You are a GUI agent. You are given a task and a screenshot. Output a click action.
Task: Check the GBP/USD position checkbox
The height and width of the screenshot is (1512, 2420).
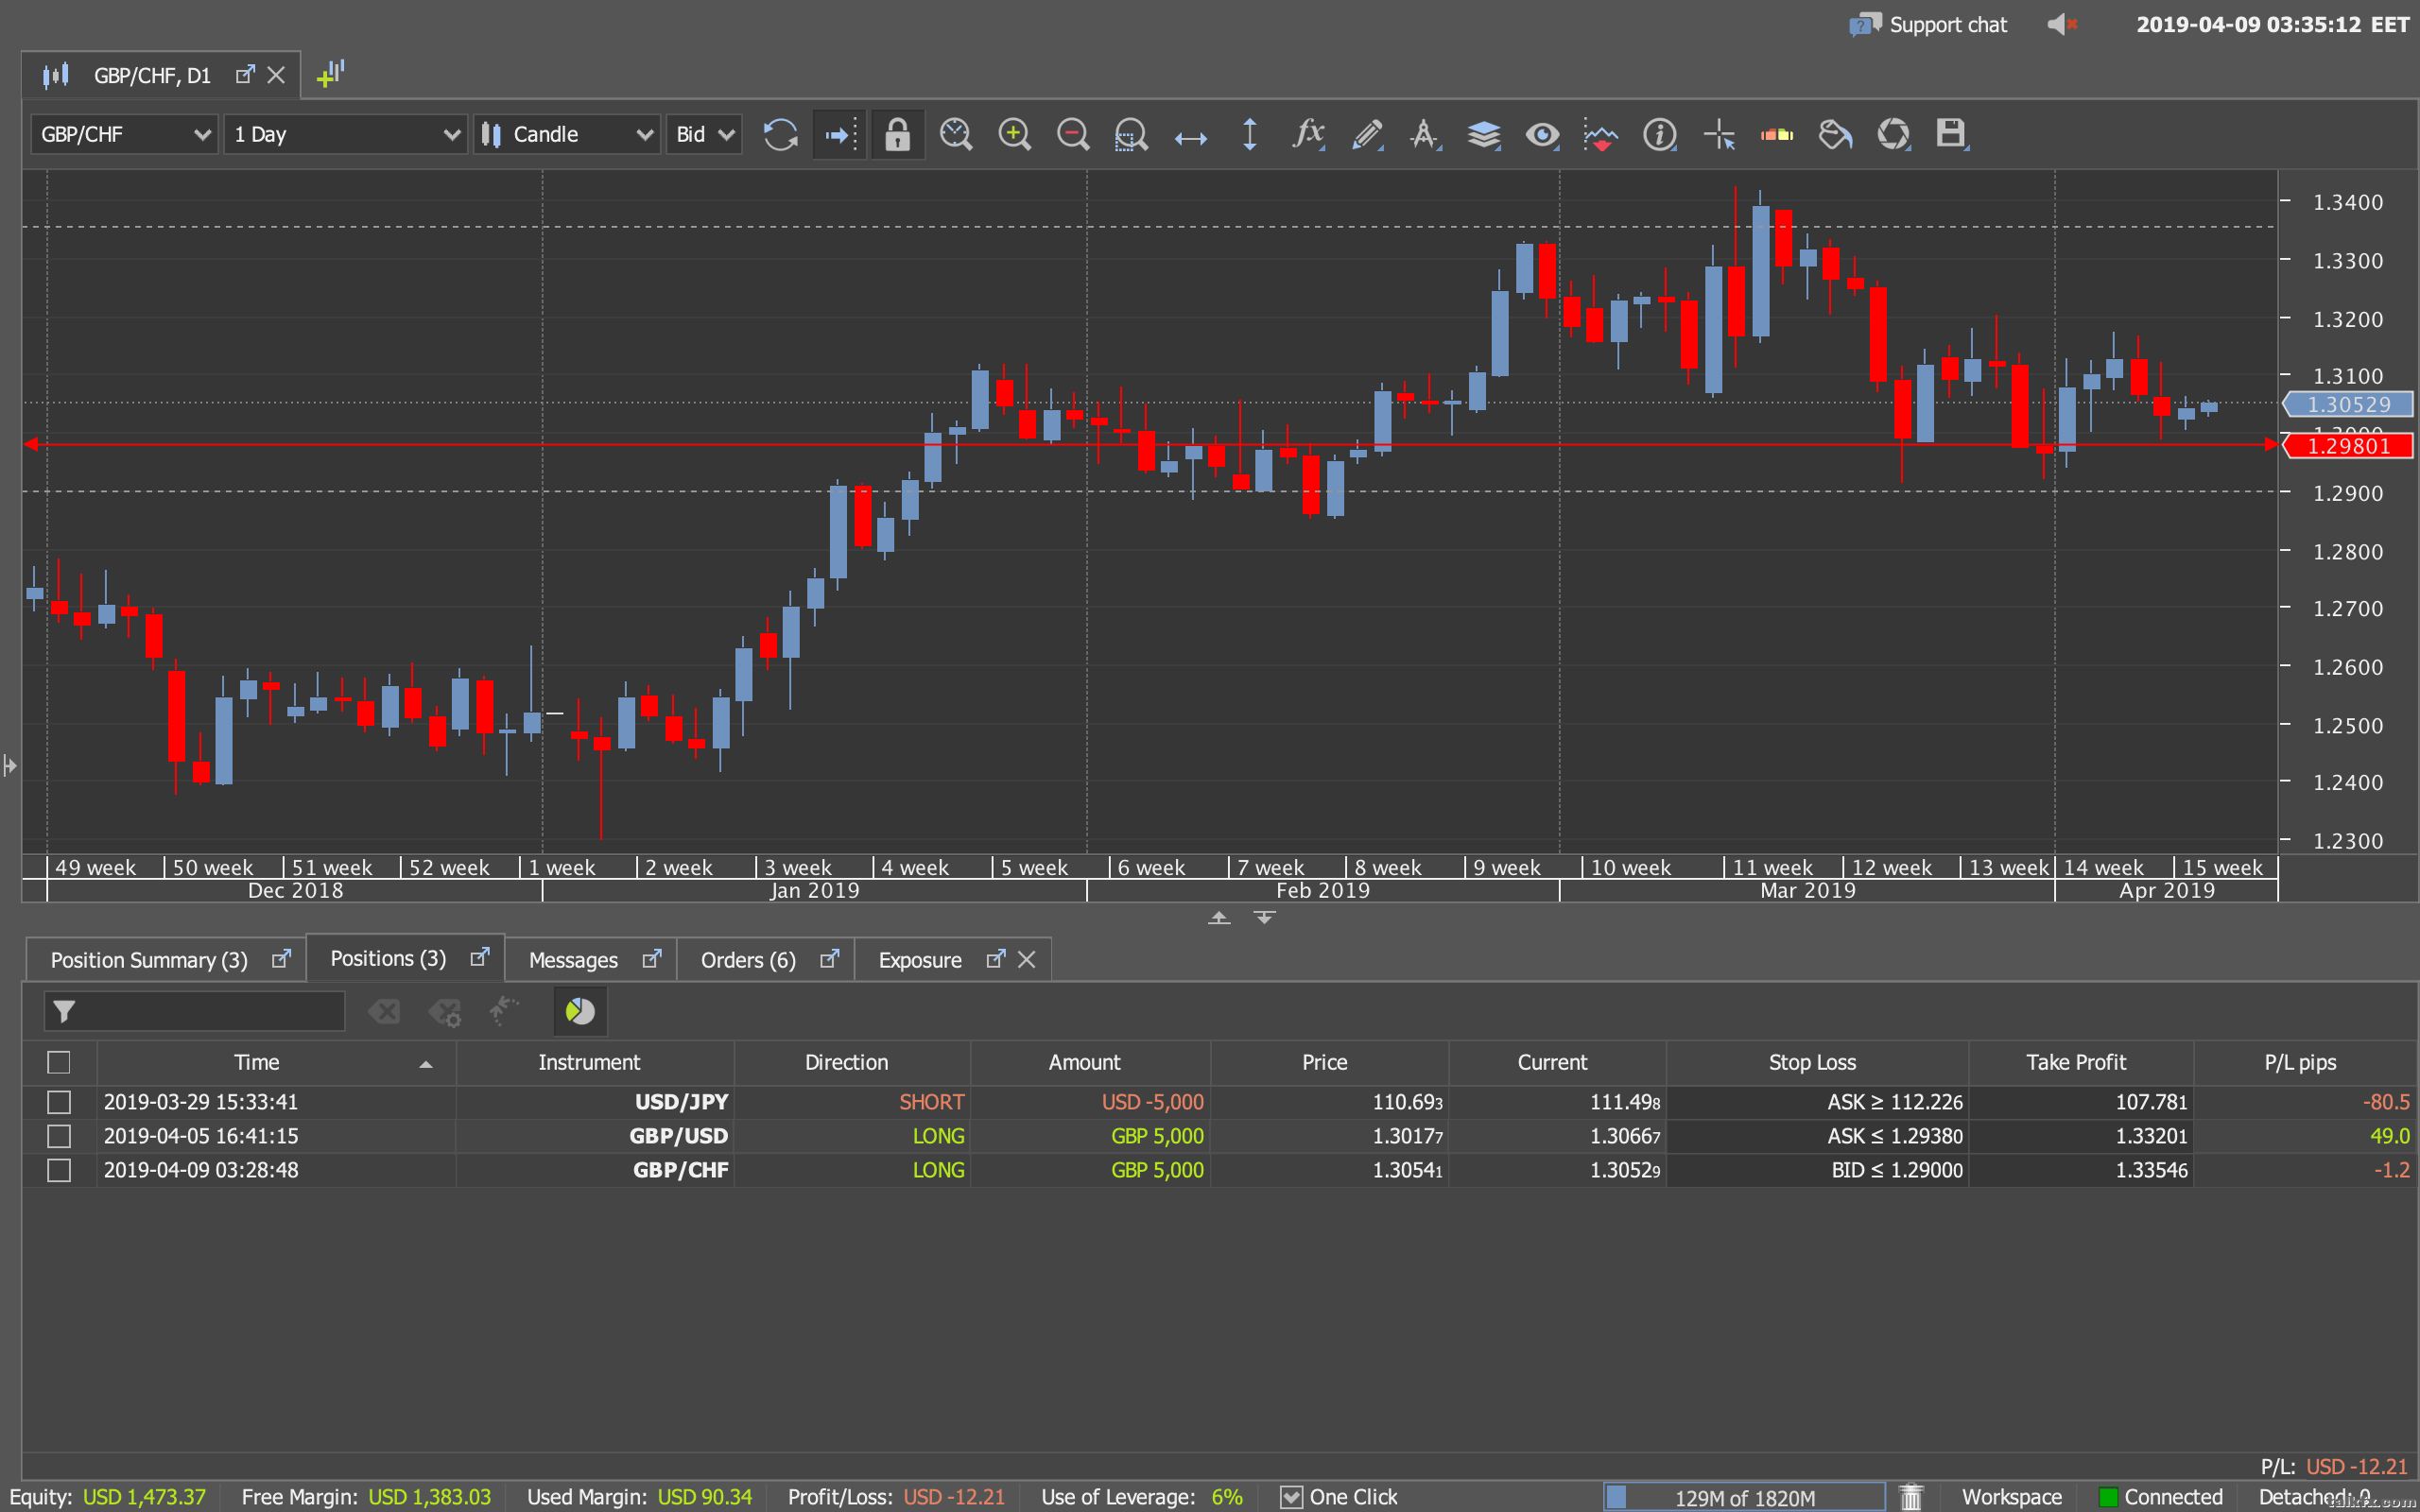pos(59,1136)
